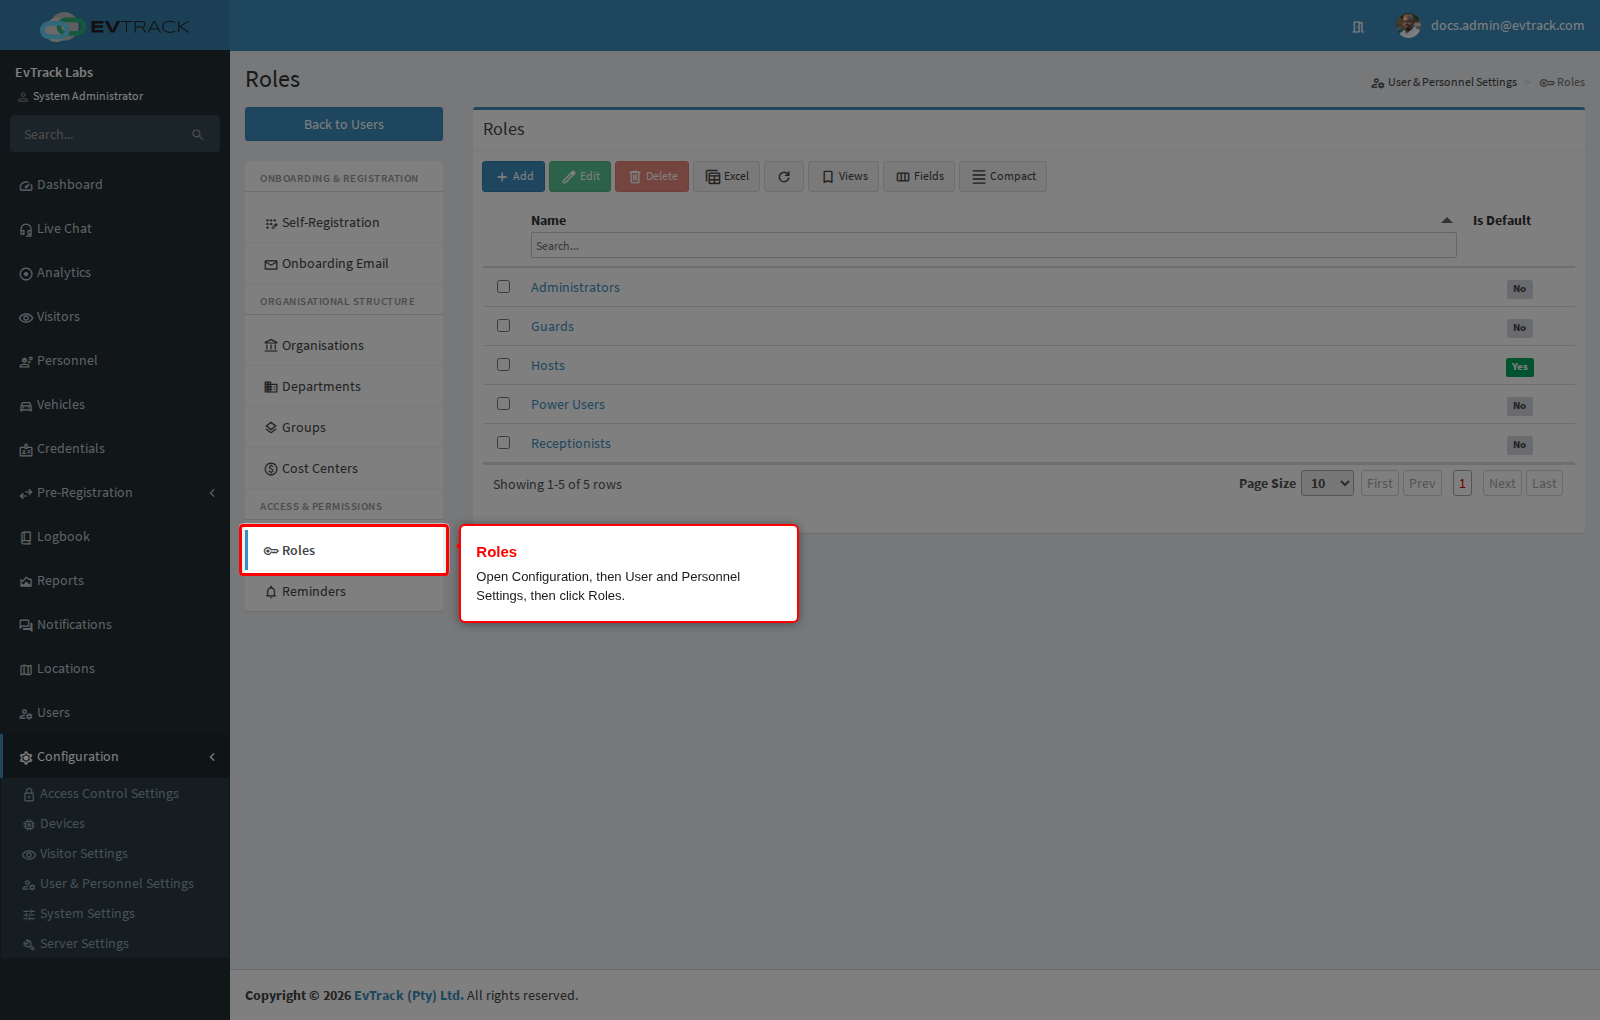Open the Page Size dropdown
This screenshot has height=1020, width=1600.
pos(1328,484)
